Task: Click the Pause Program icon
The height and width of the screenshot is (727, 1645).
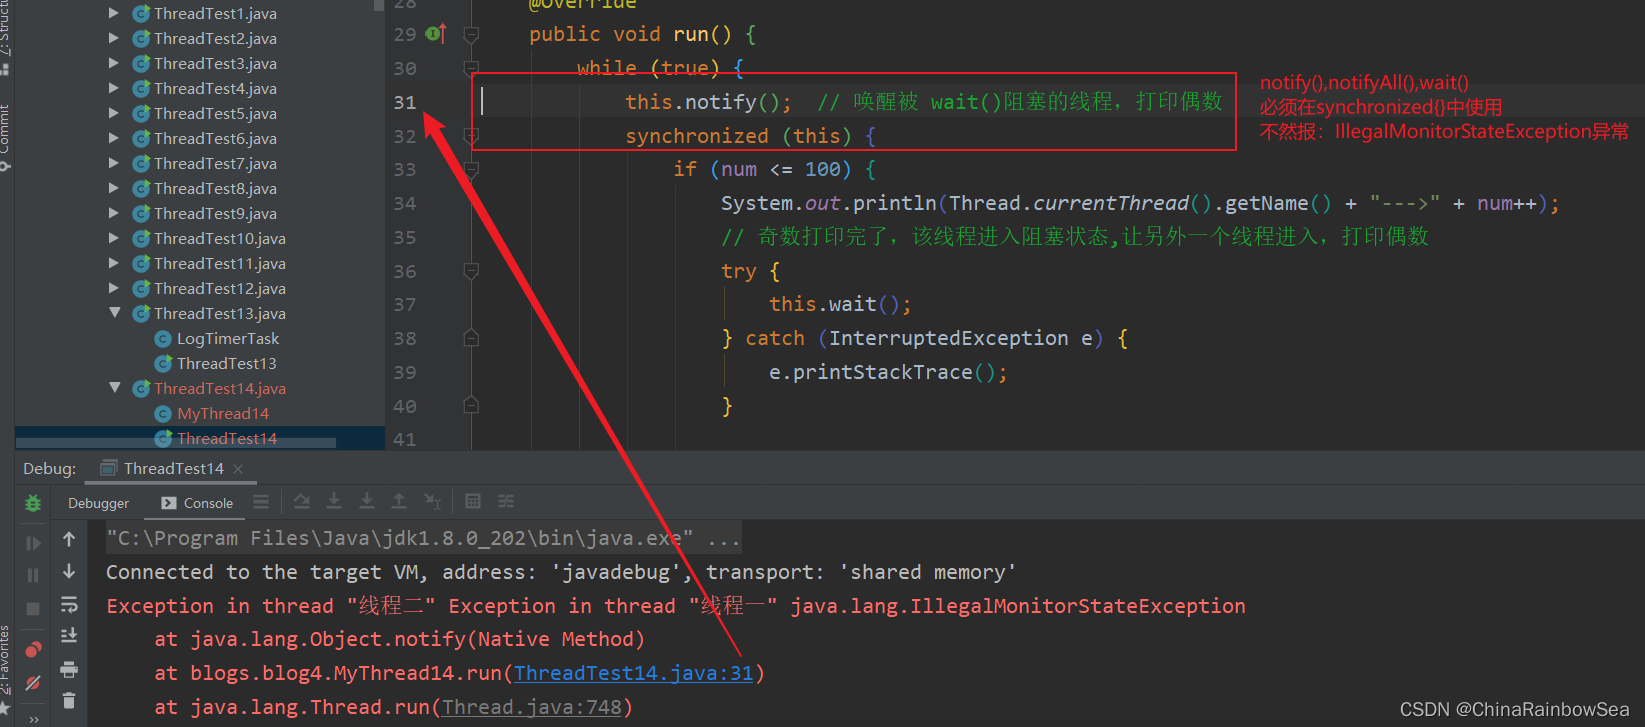Action: coord(33,575)
